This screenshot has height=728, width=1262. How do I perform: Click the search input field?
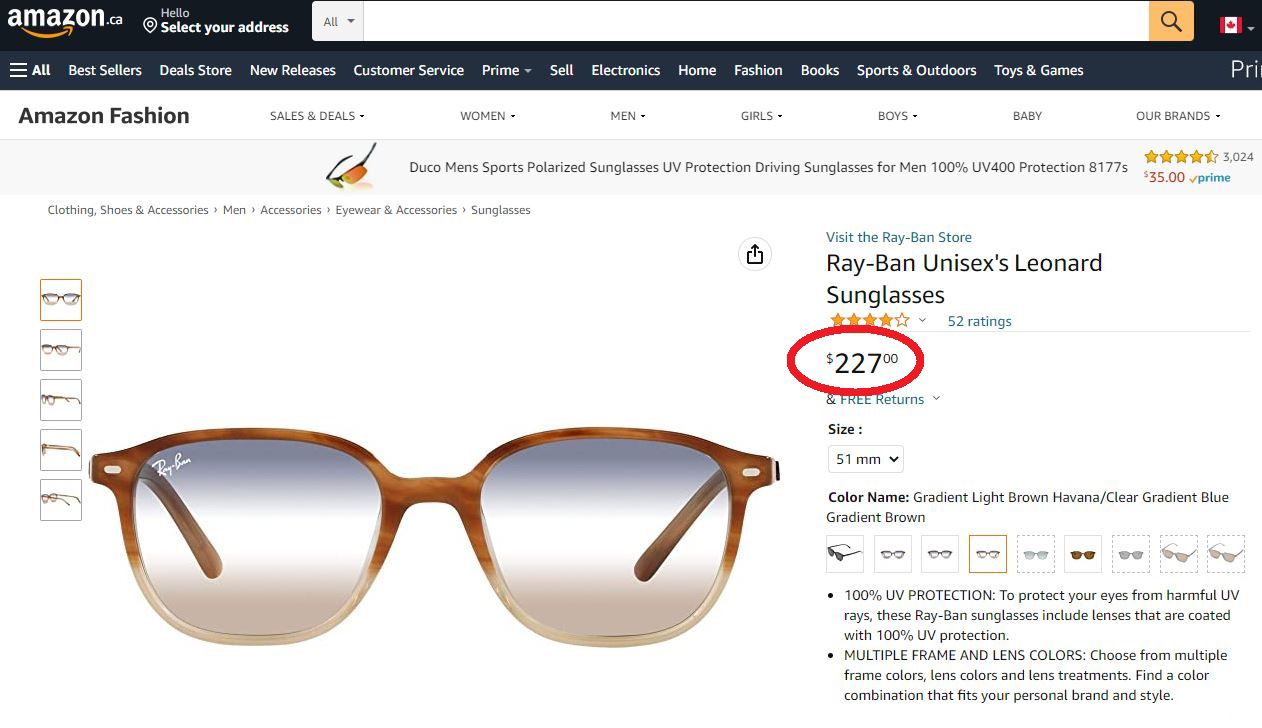[755, 21]
